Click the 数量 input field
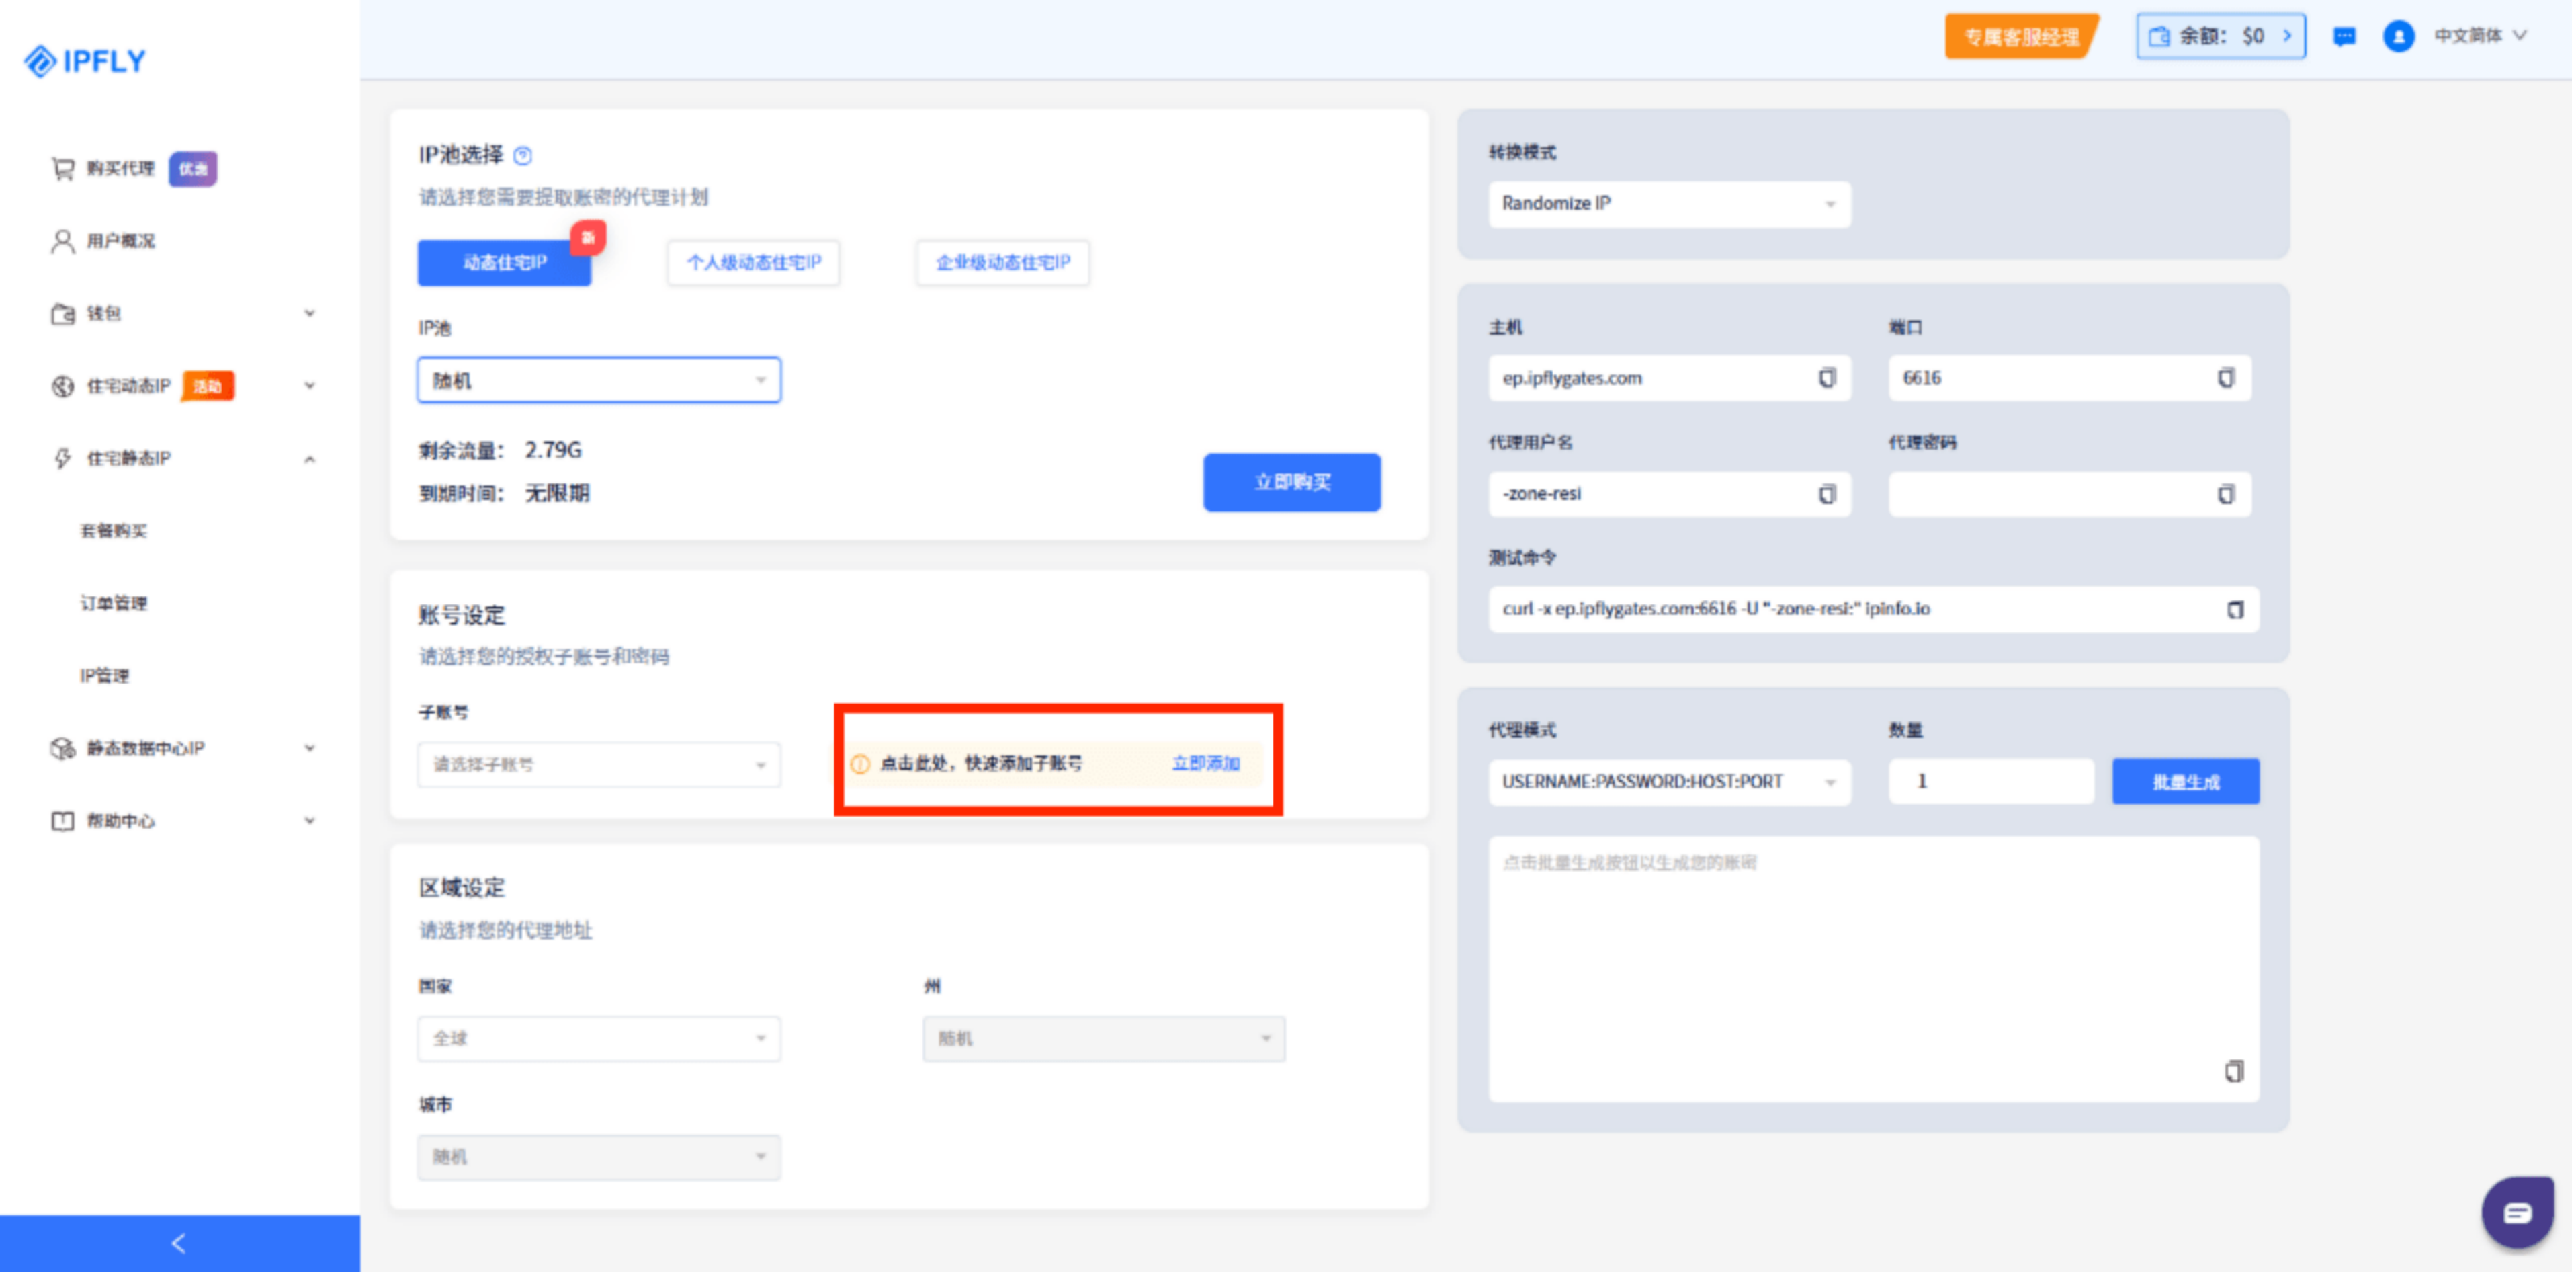This screenshot has height=1273, width=2576. coord(1991,782)
